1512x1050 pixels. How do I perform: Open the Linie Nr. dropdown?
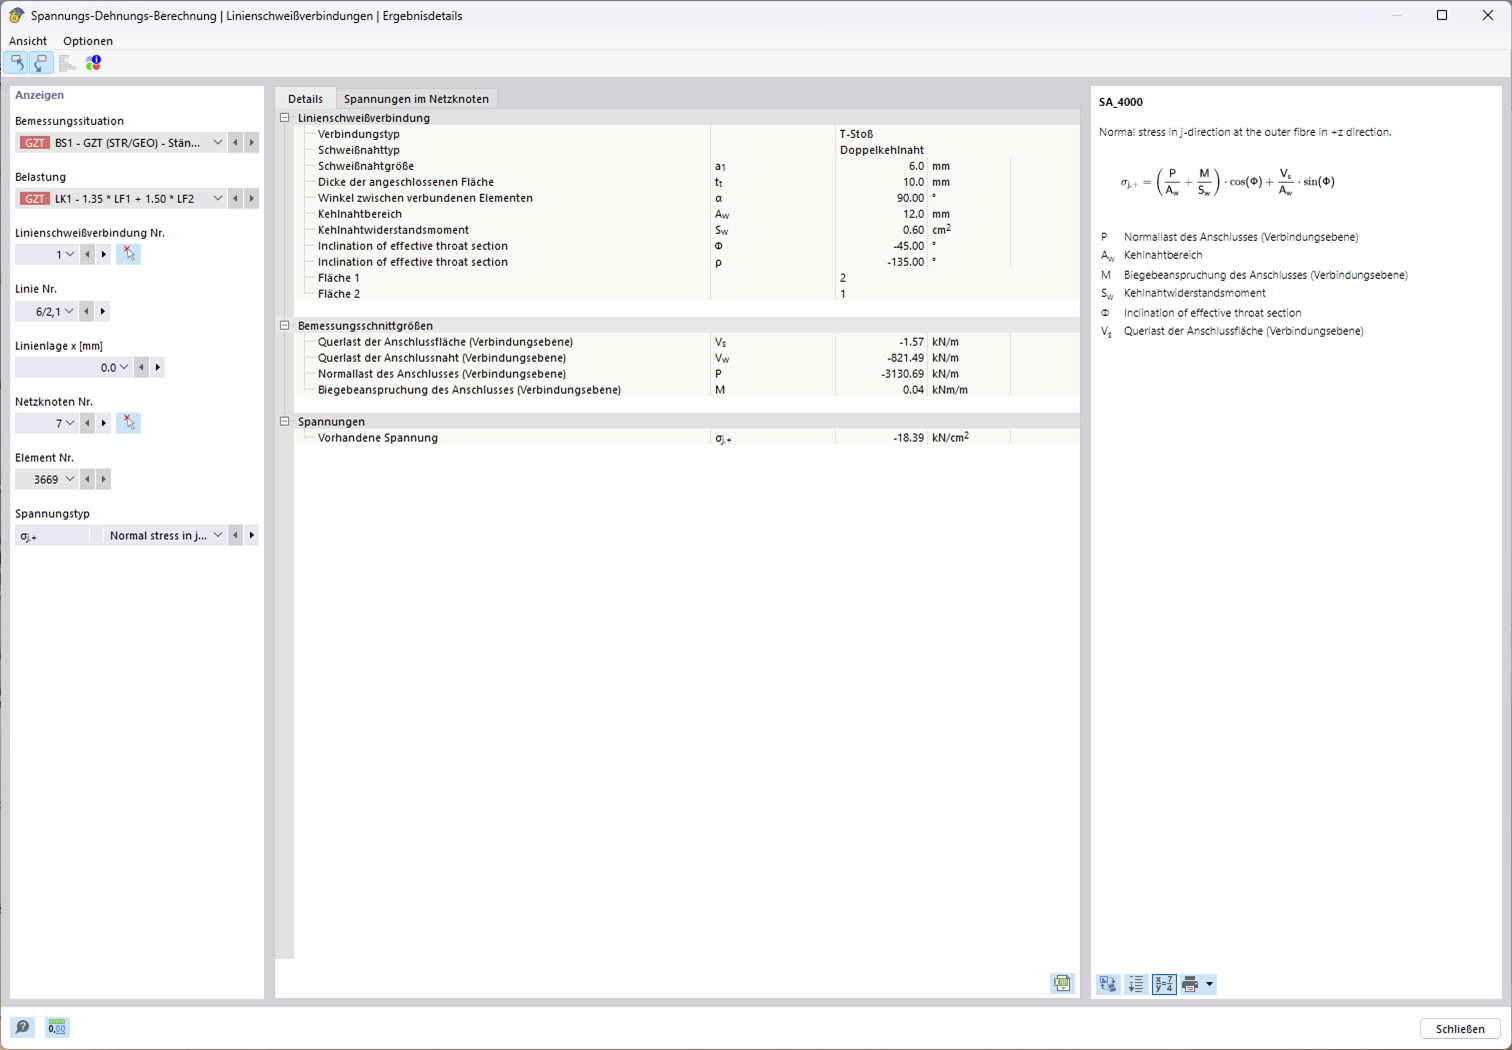tap(69, 312)
